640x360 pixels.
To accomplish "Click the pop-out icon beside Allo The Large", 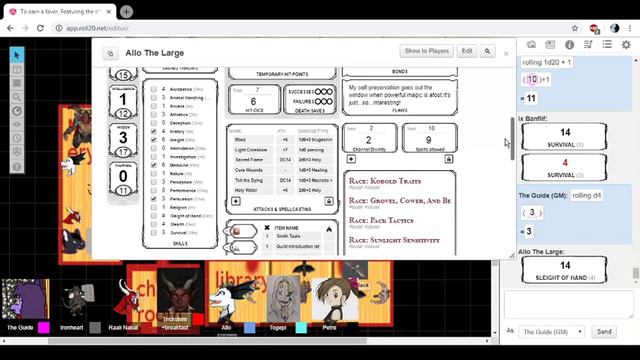I will 110,53.
